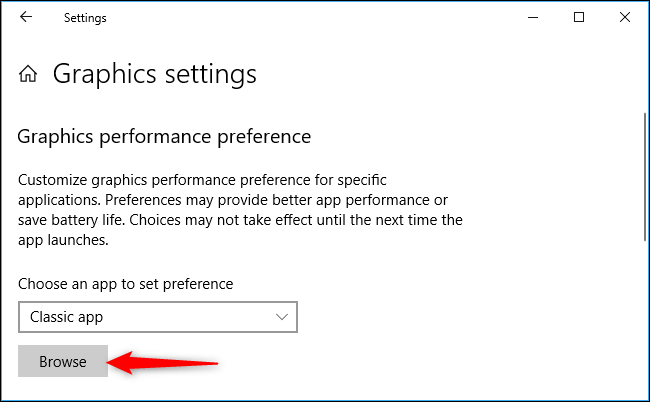The height and width of the screenshot is (402, 650).
Task: Click the Choose an app to set preference label
Action: [x=126, y=284]
